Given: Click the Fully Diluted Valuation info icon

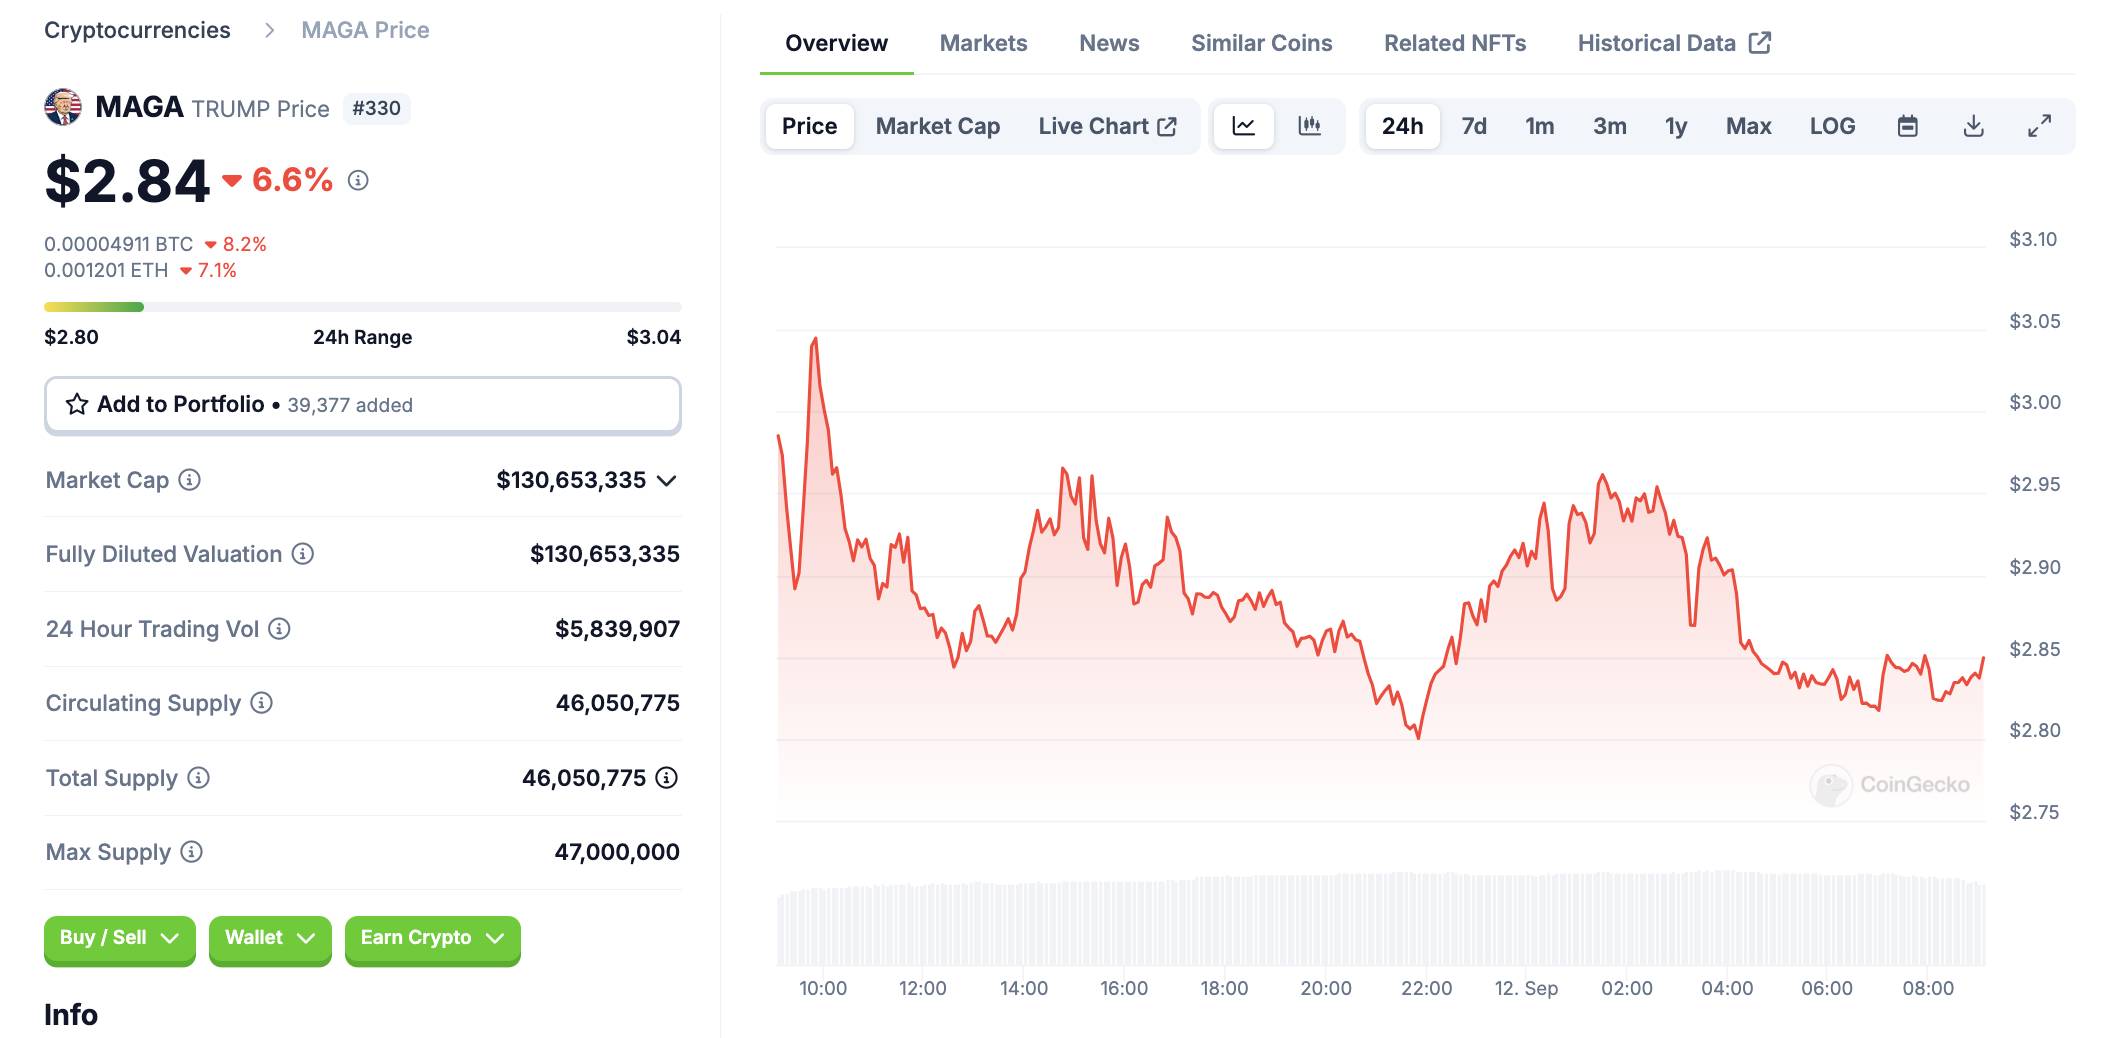Looking at the screenshot, I should tap(303, 554).
